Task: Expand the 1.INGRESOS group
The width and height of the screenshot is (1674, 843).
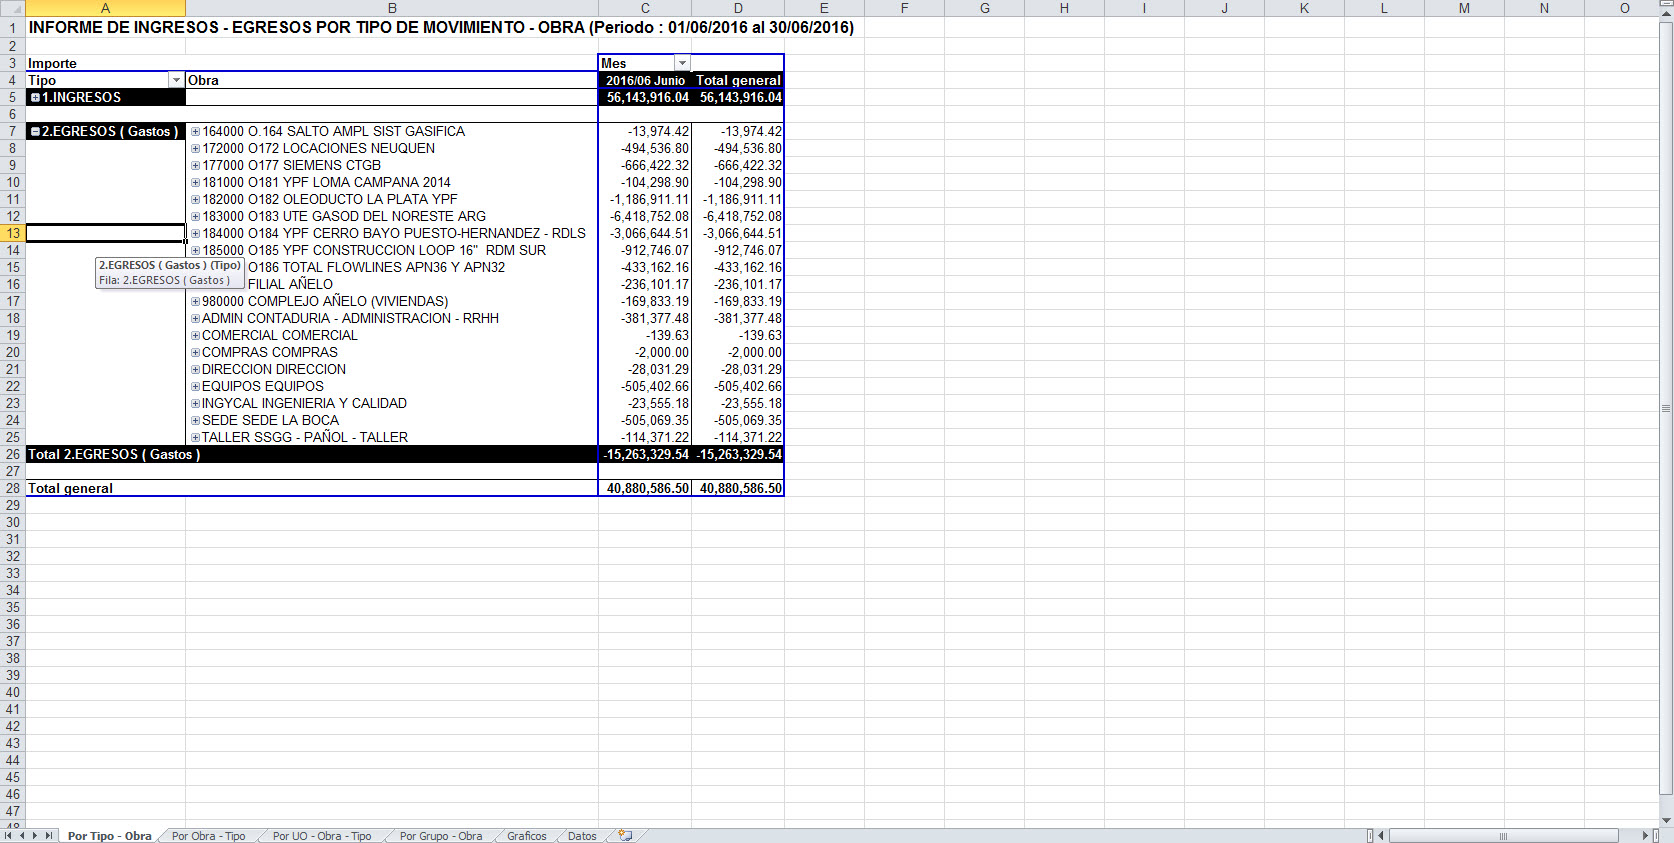Action: 35,98
